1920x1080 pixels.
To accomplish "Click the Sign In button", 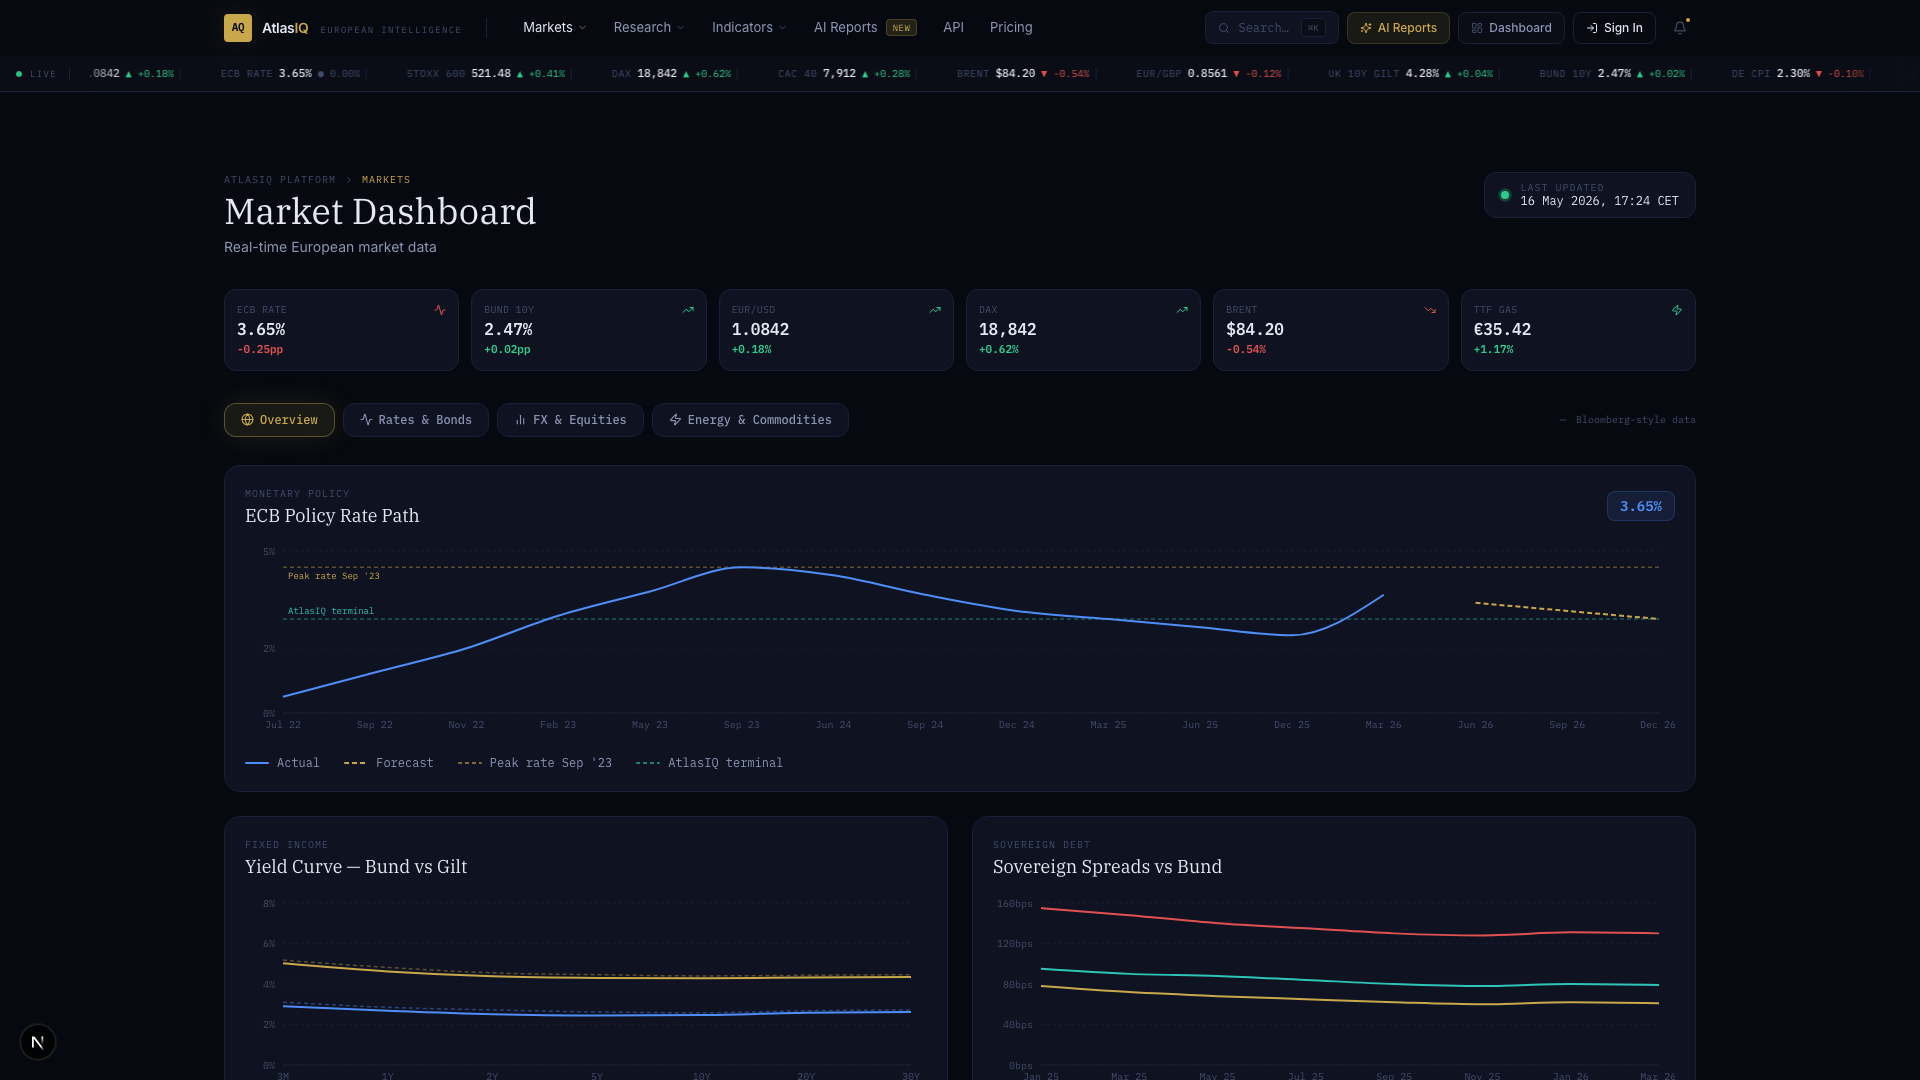I will tap(1614, 28).
